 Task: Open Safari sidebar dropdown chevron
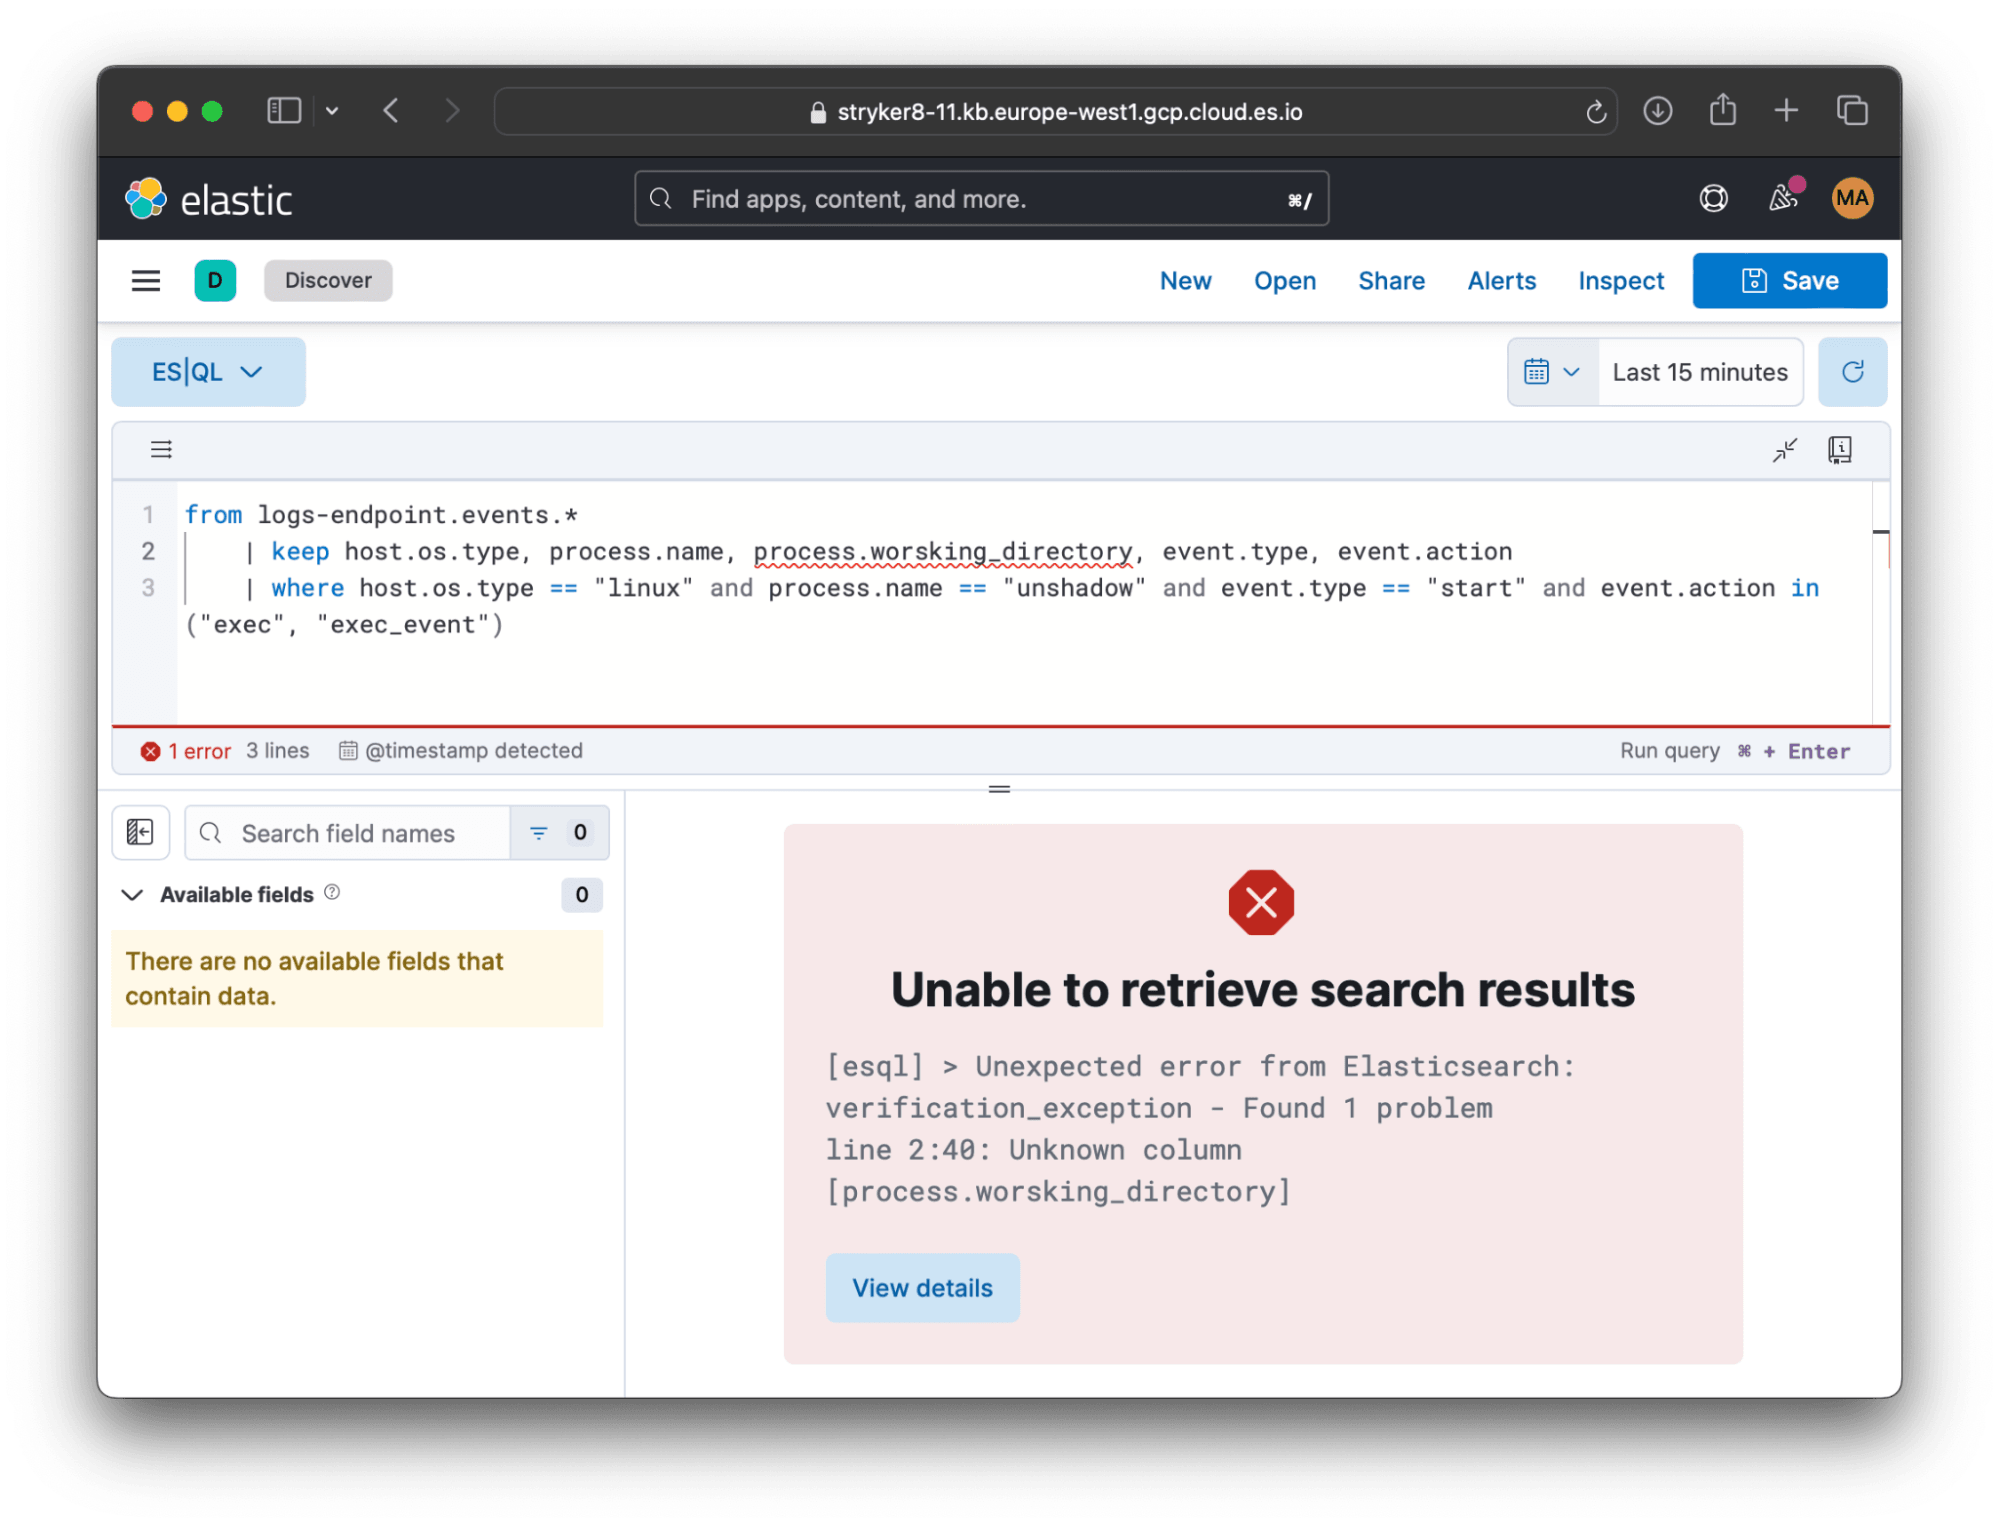coord(332,110)
